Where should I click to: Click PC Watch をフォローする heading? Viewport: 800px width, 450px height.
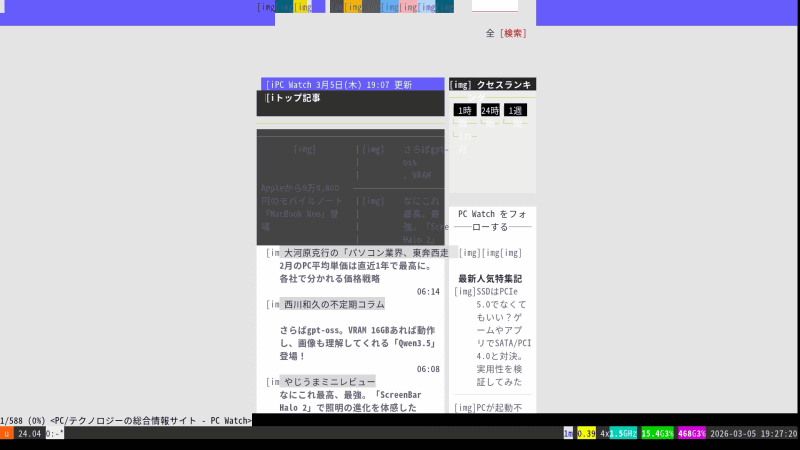point(492,220)
